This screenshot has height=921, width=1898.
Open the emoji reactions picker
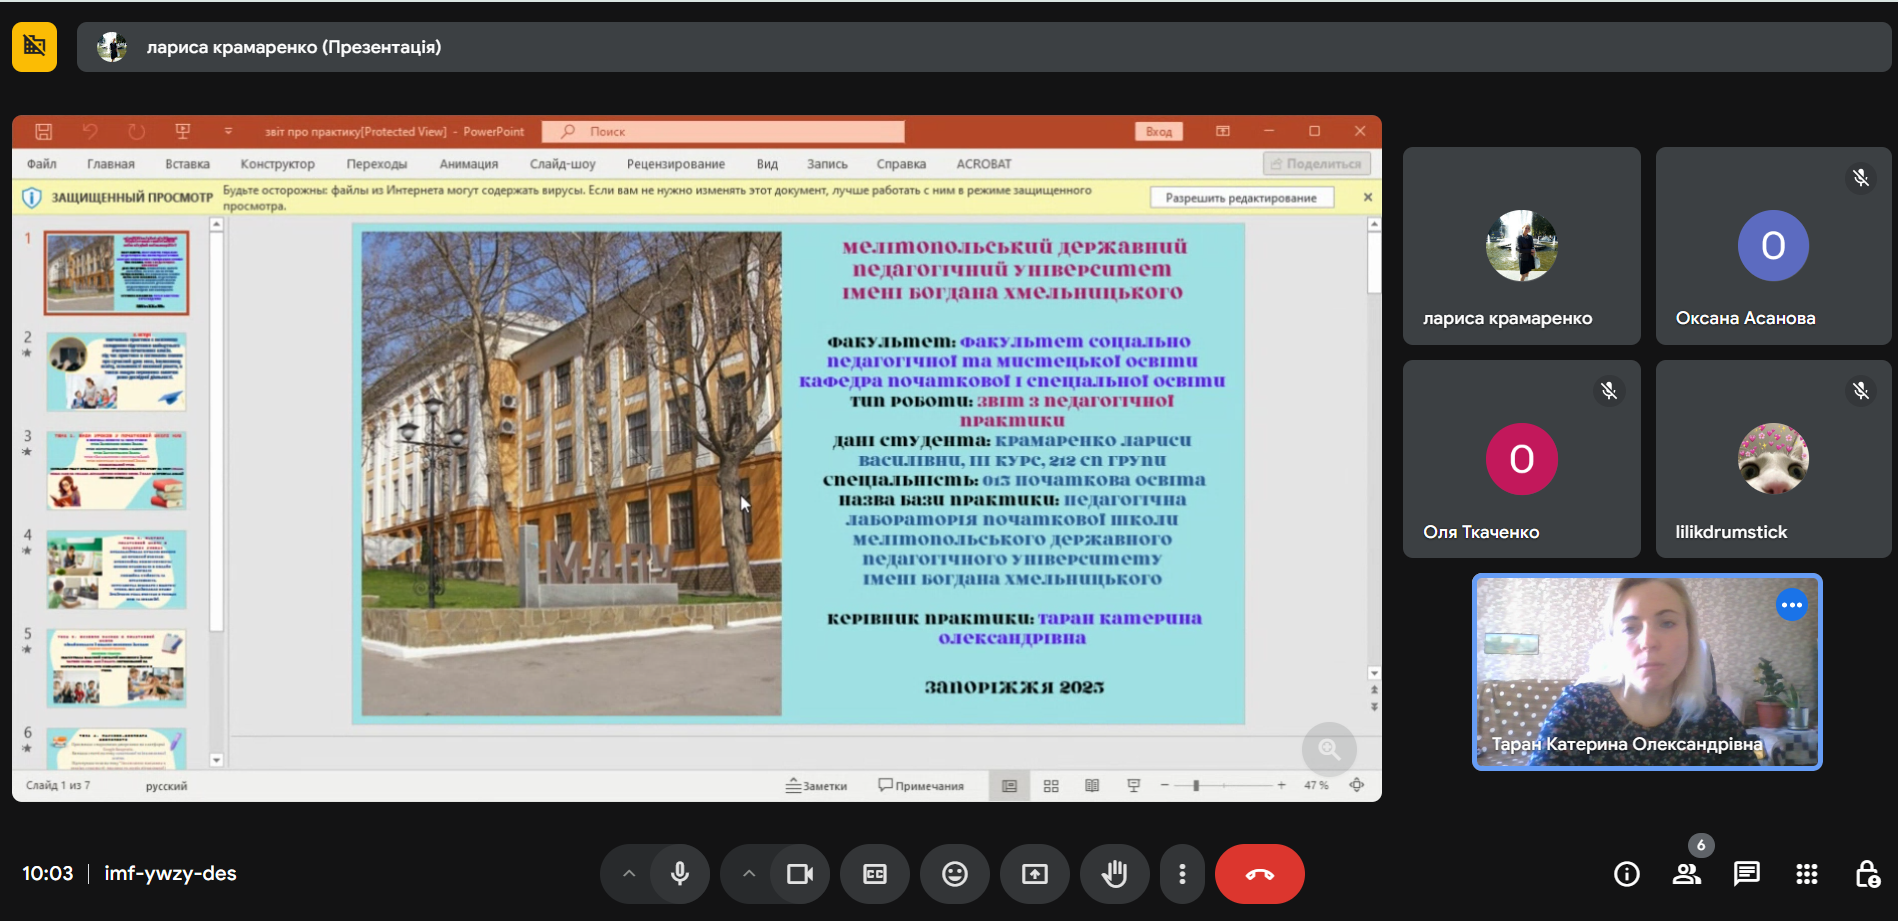pos(955,874)
